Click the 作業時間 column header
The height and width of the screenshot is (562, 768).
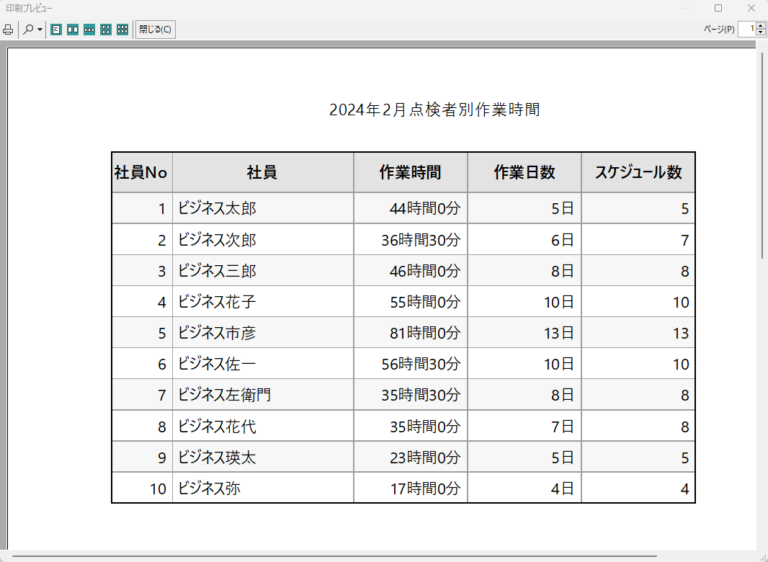[410, 172]
